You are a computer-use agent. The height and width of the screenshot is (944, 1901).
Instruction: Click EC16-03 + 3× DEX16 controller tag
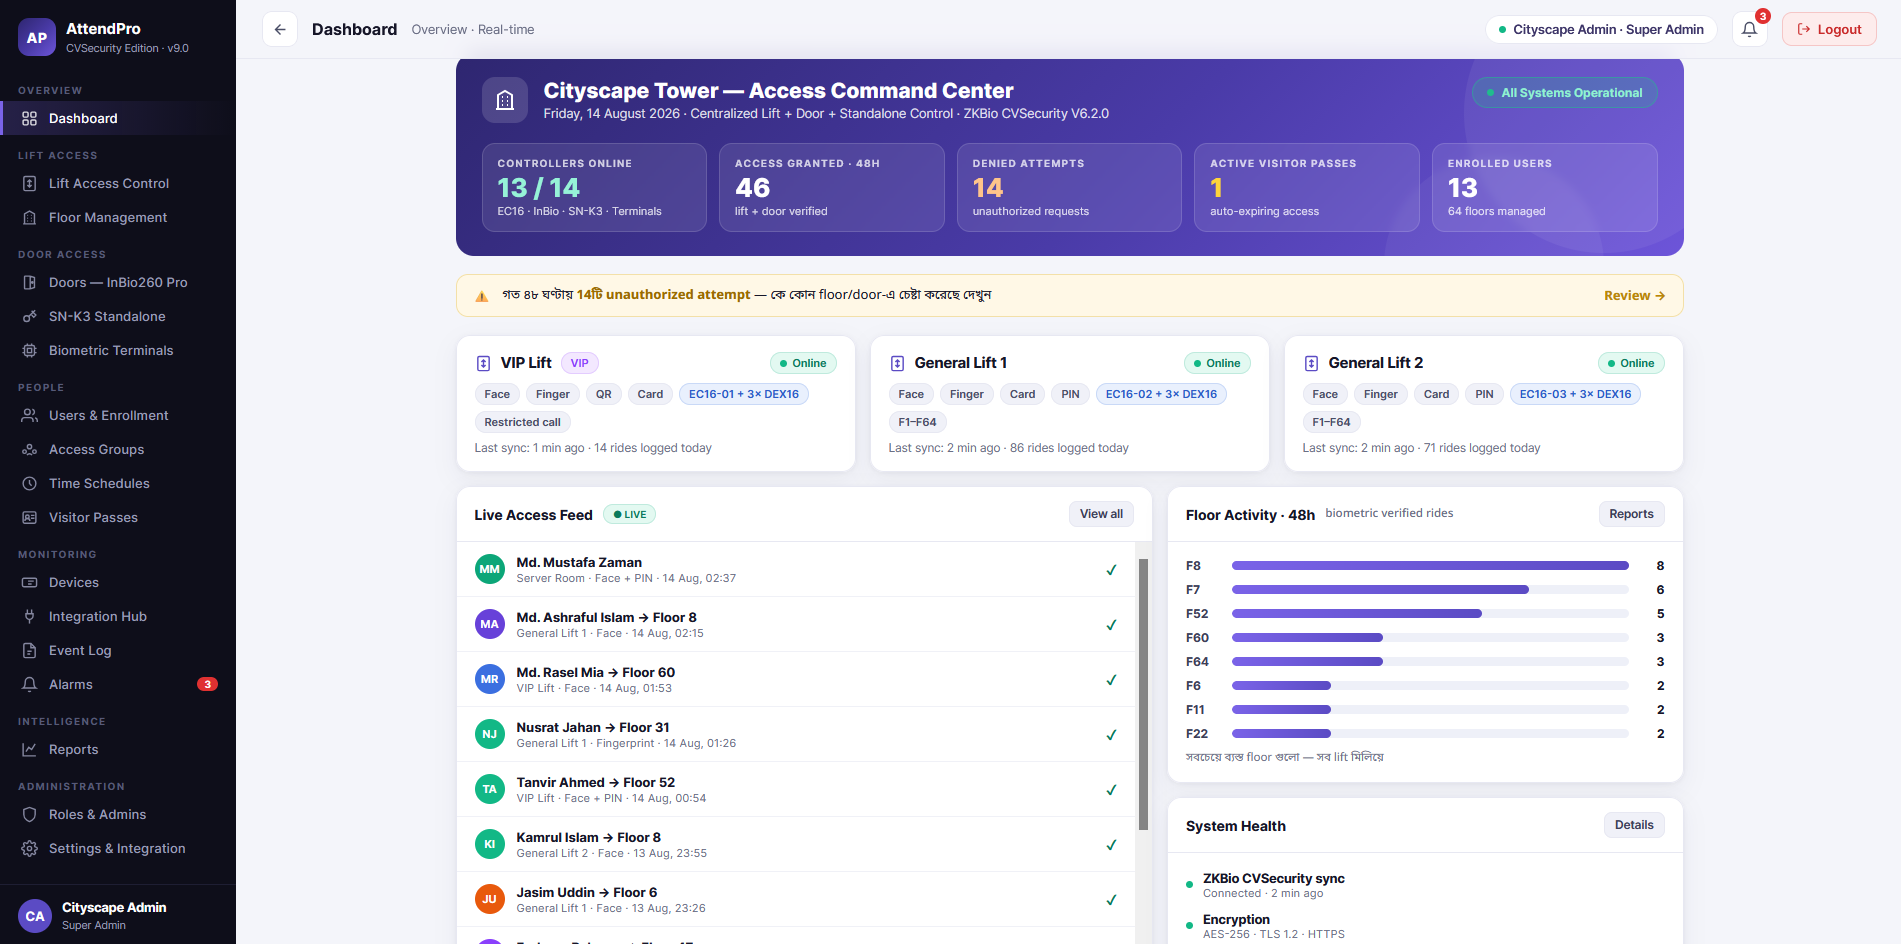click(x=1575, y=394)
